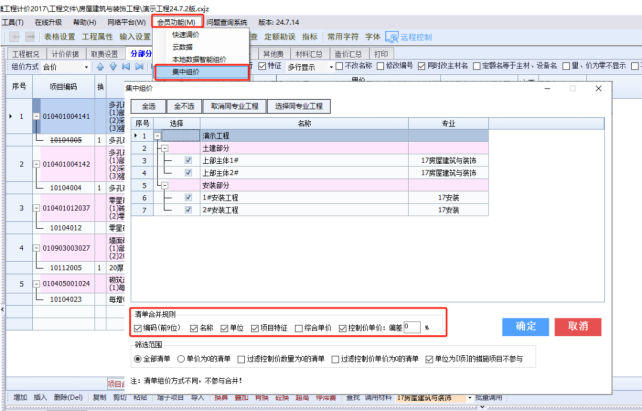Collapse the 安装部分 tree node
This screenshot has height=411, width=642.
click(165, 185)
